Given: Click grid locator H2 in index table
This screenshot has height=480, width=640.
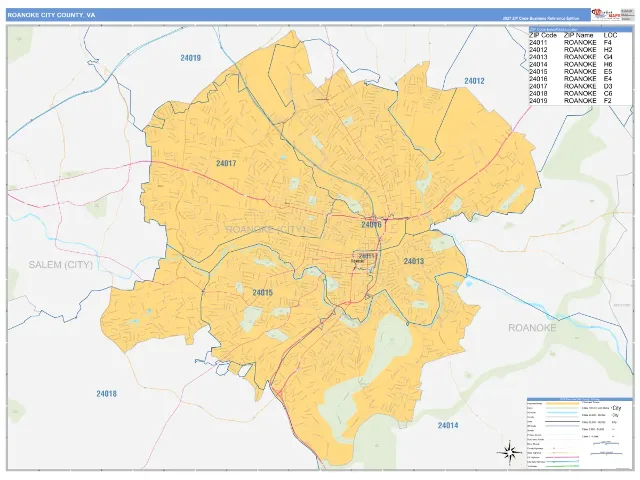Looking at the screenshot, I should (x=608, y=50).
